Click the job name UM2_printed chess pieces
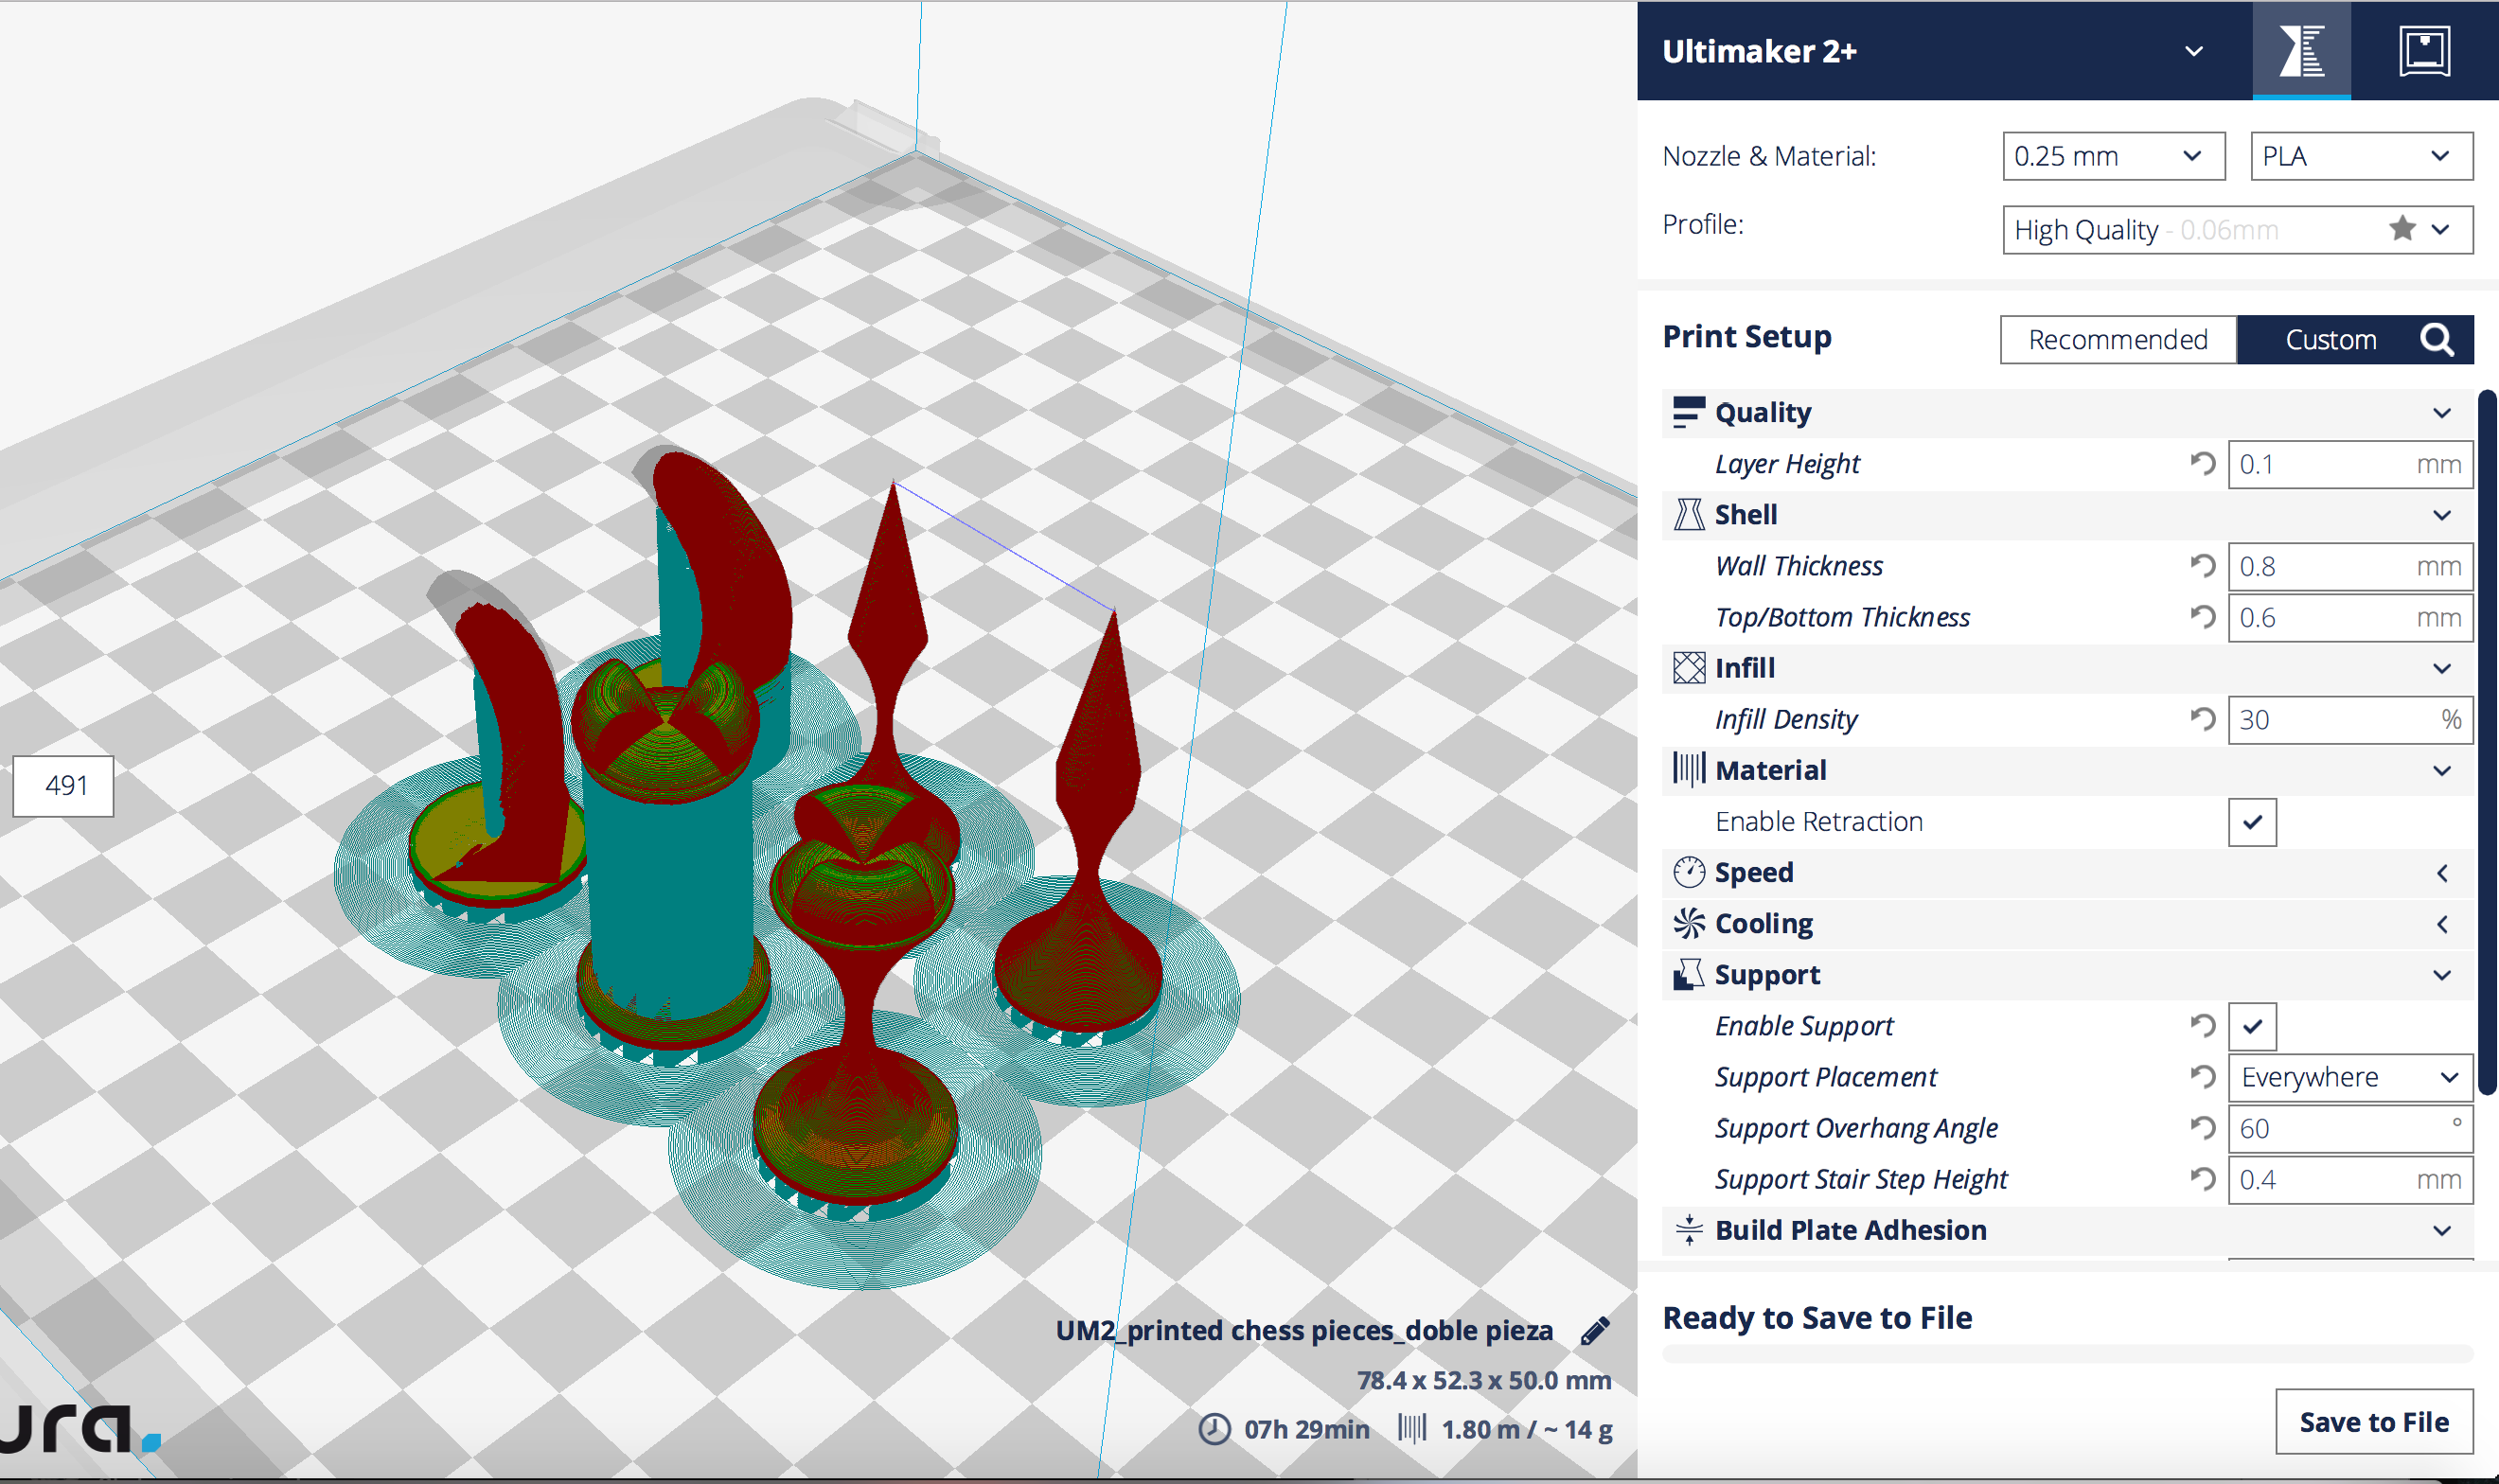 point(1304,1330)
